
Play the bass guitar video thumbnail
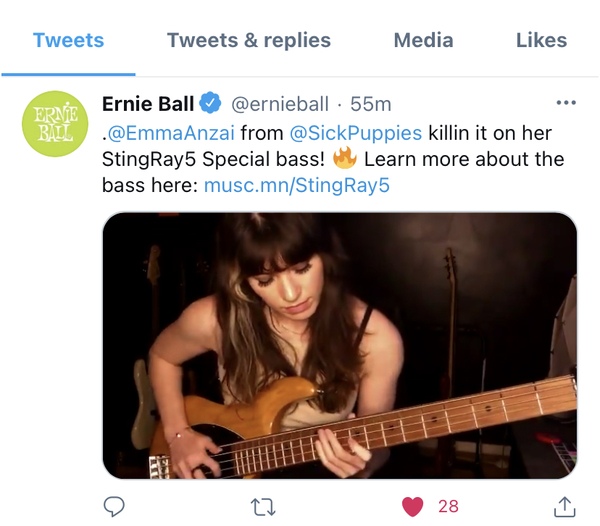pos(340,345)
